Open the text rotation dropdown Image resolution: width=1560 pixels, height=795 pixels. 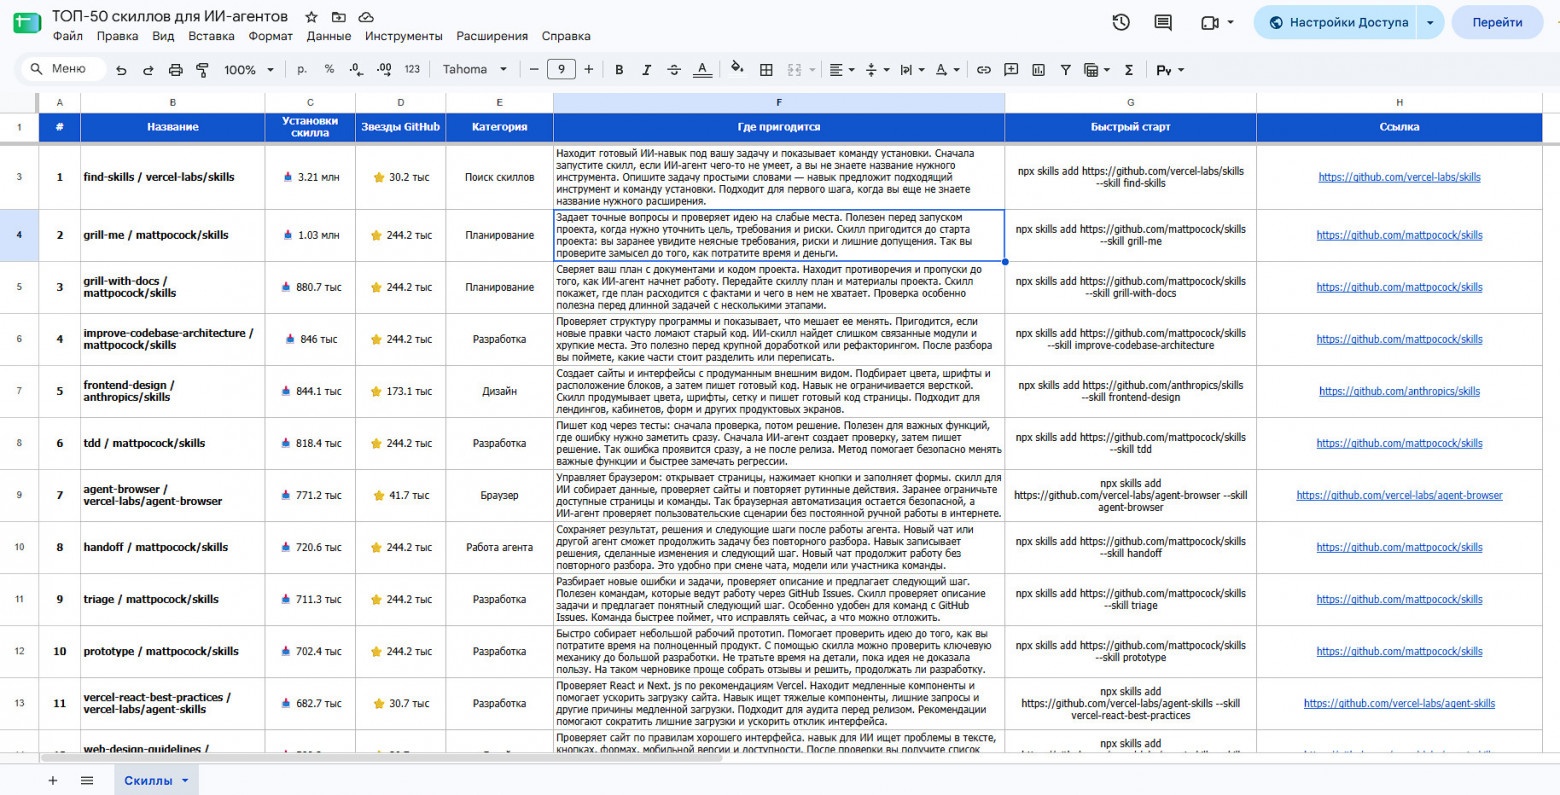pos(947,70)
